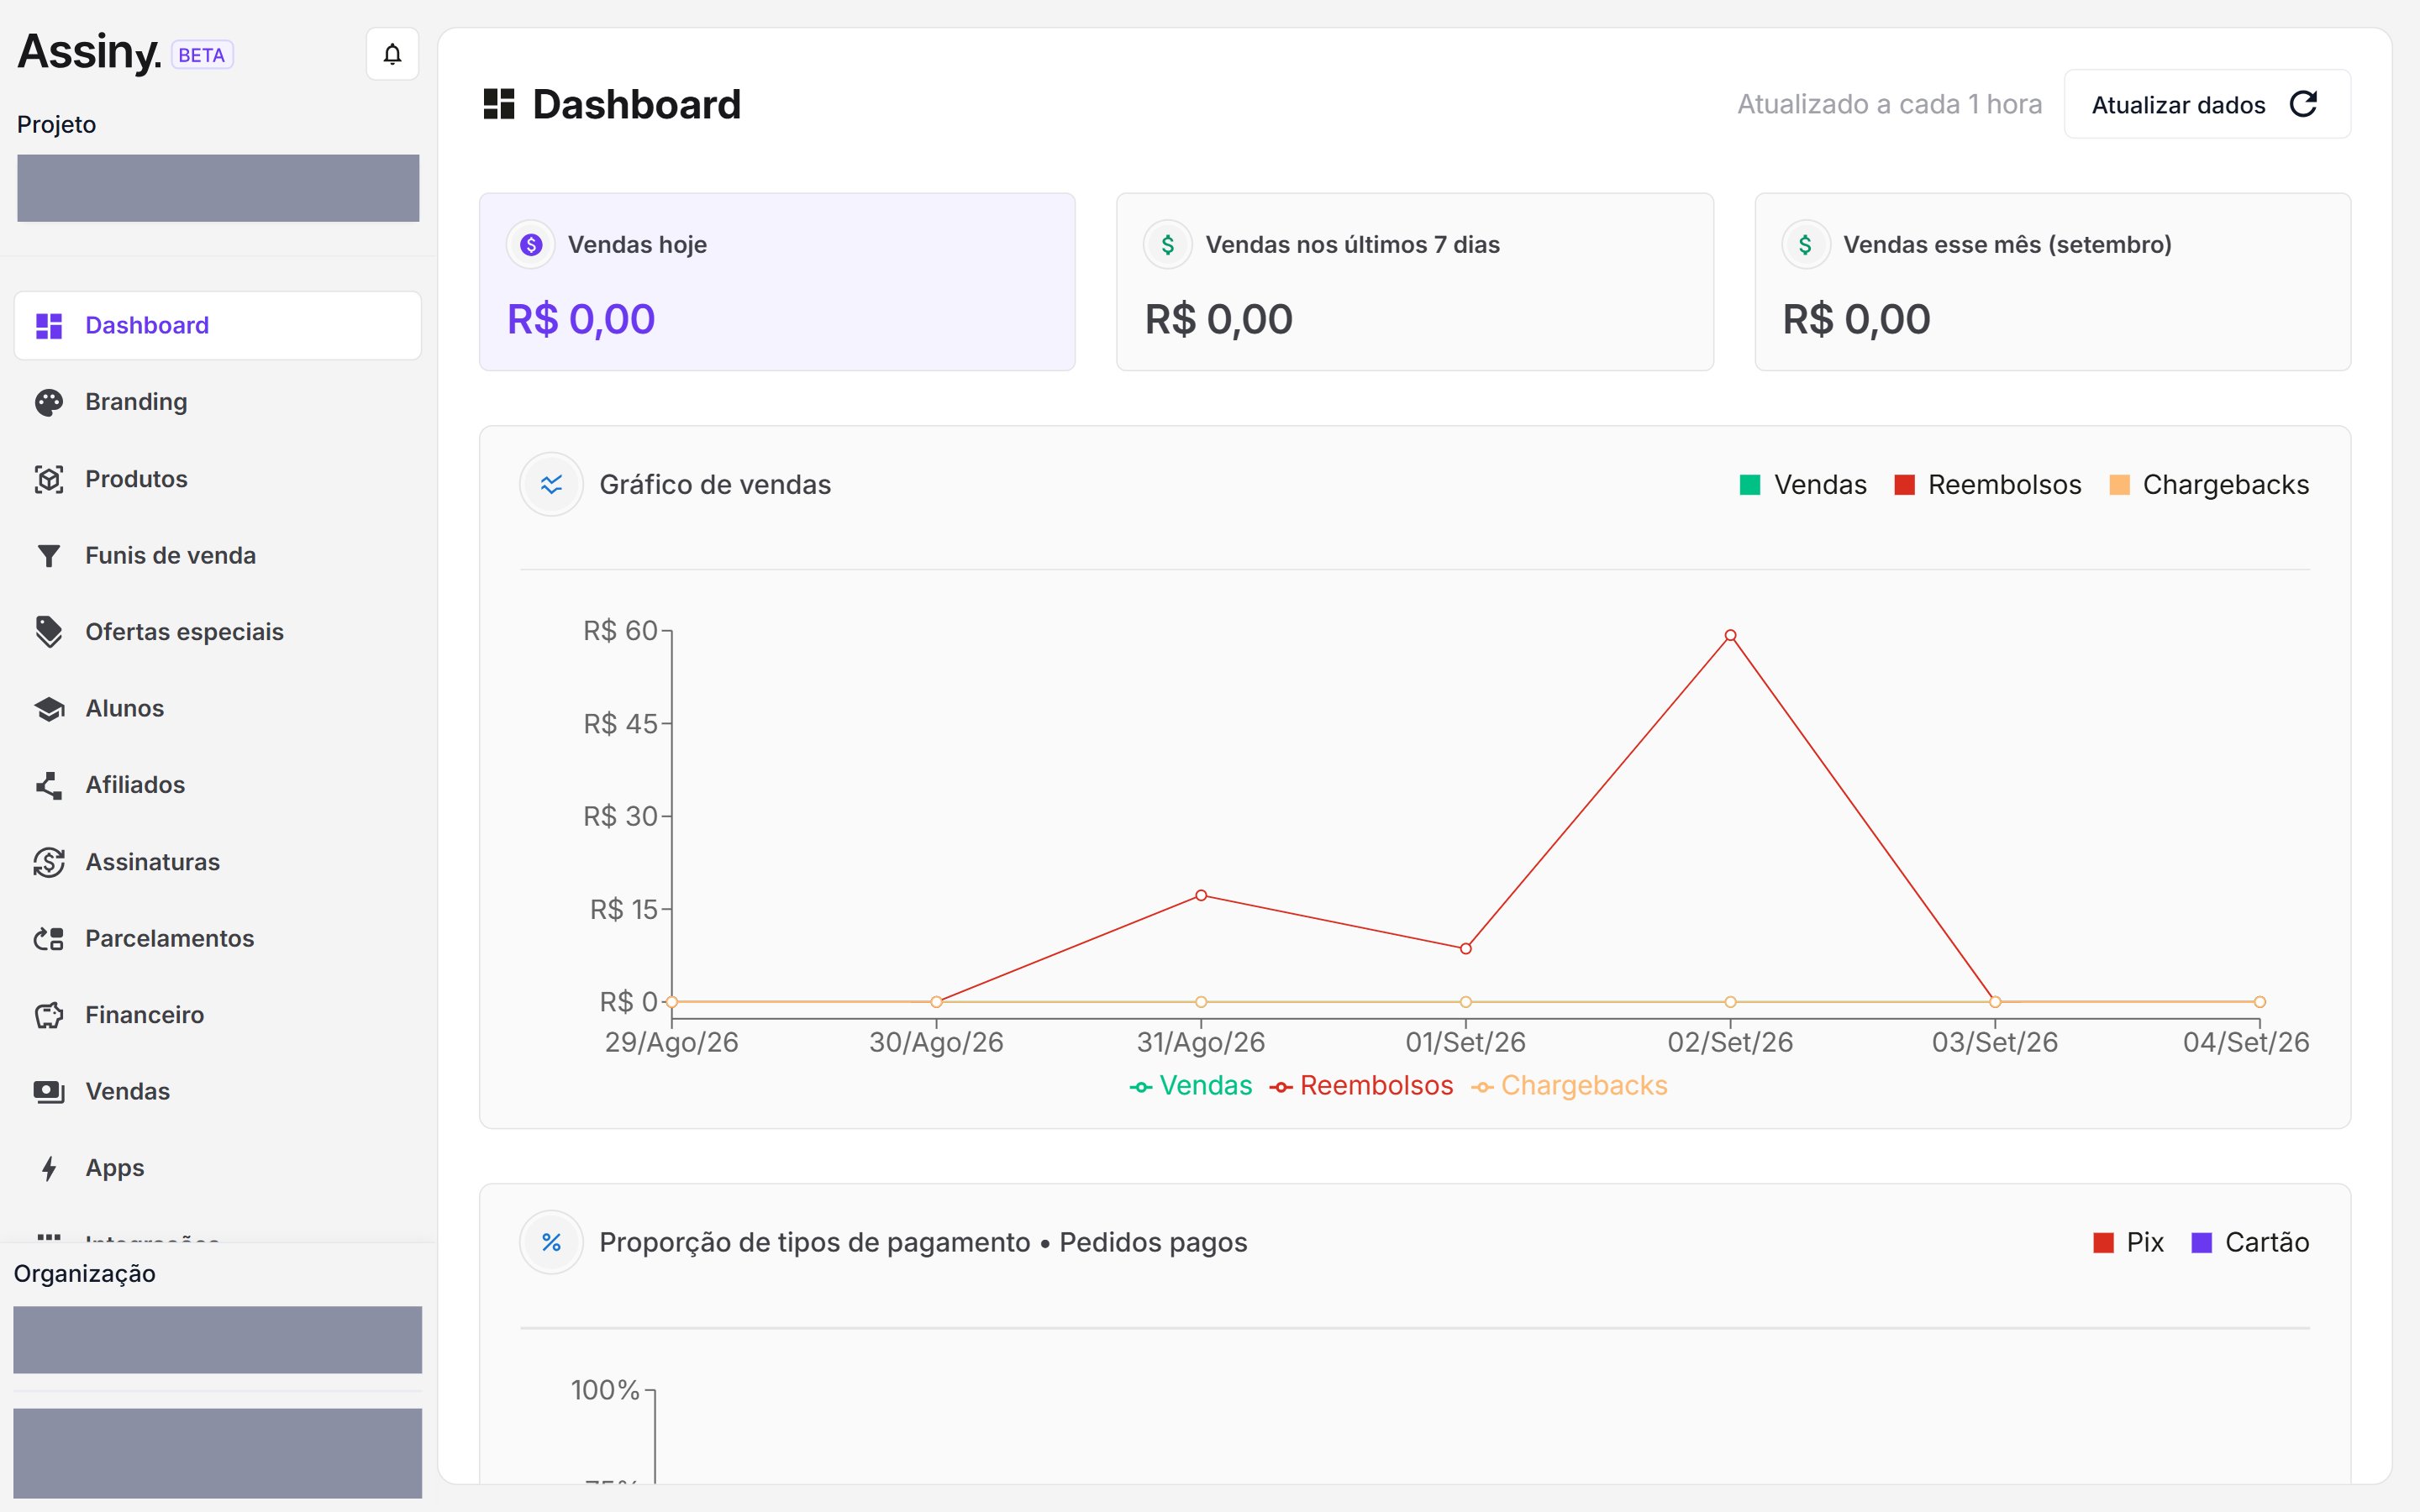The height and width of the screenshot is (1512, 2420).
Task: Click the data point on 04/Set/26
Action: pos(2259,1002)
